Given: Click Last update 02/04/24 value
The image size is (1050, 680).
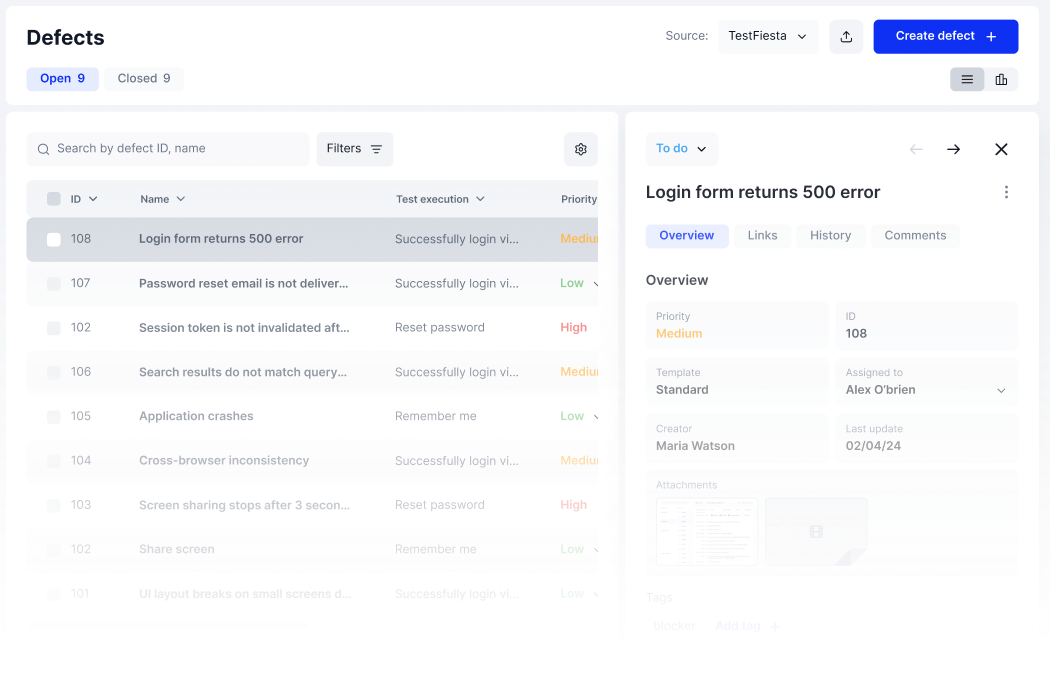Looking at the screenshot, I should [x=873, y=446].
